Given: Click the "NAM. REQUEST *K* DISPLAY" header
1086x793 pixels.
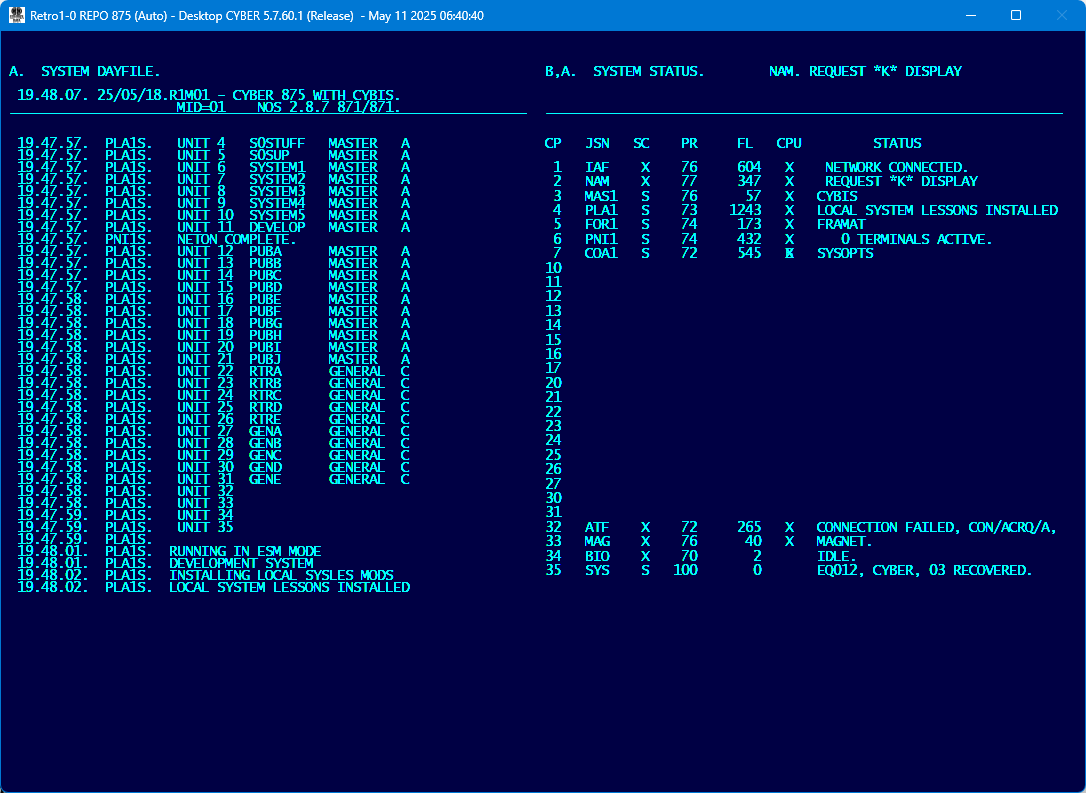Looking at the screenshot, I should pos(865,72).
